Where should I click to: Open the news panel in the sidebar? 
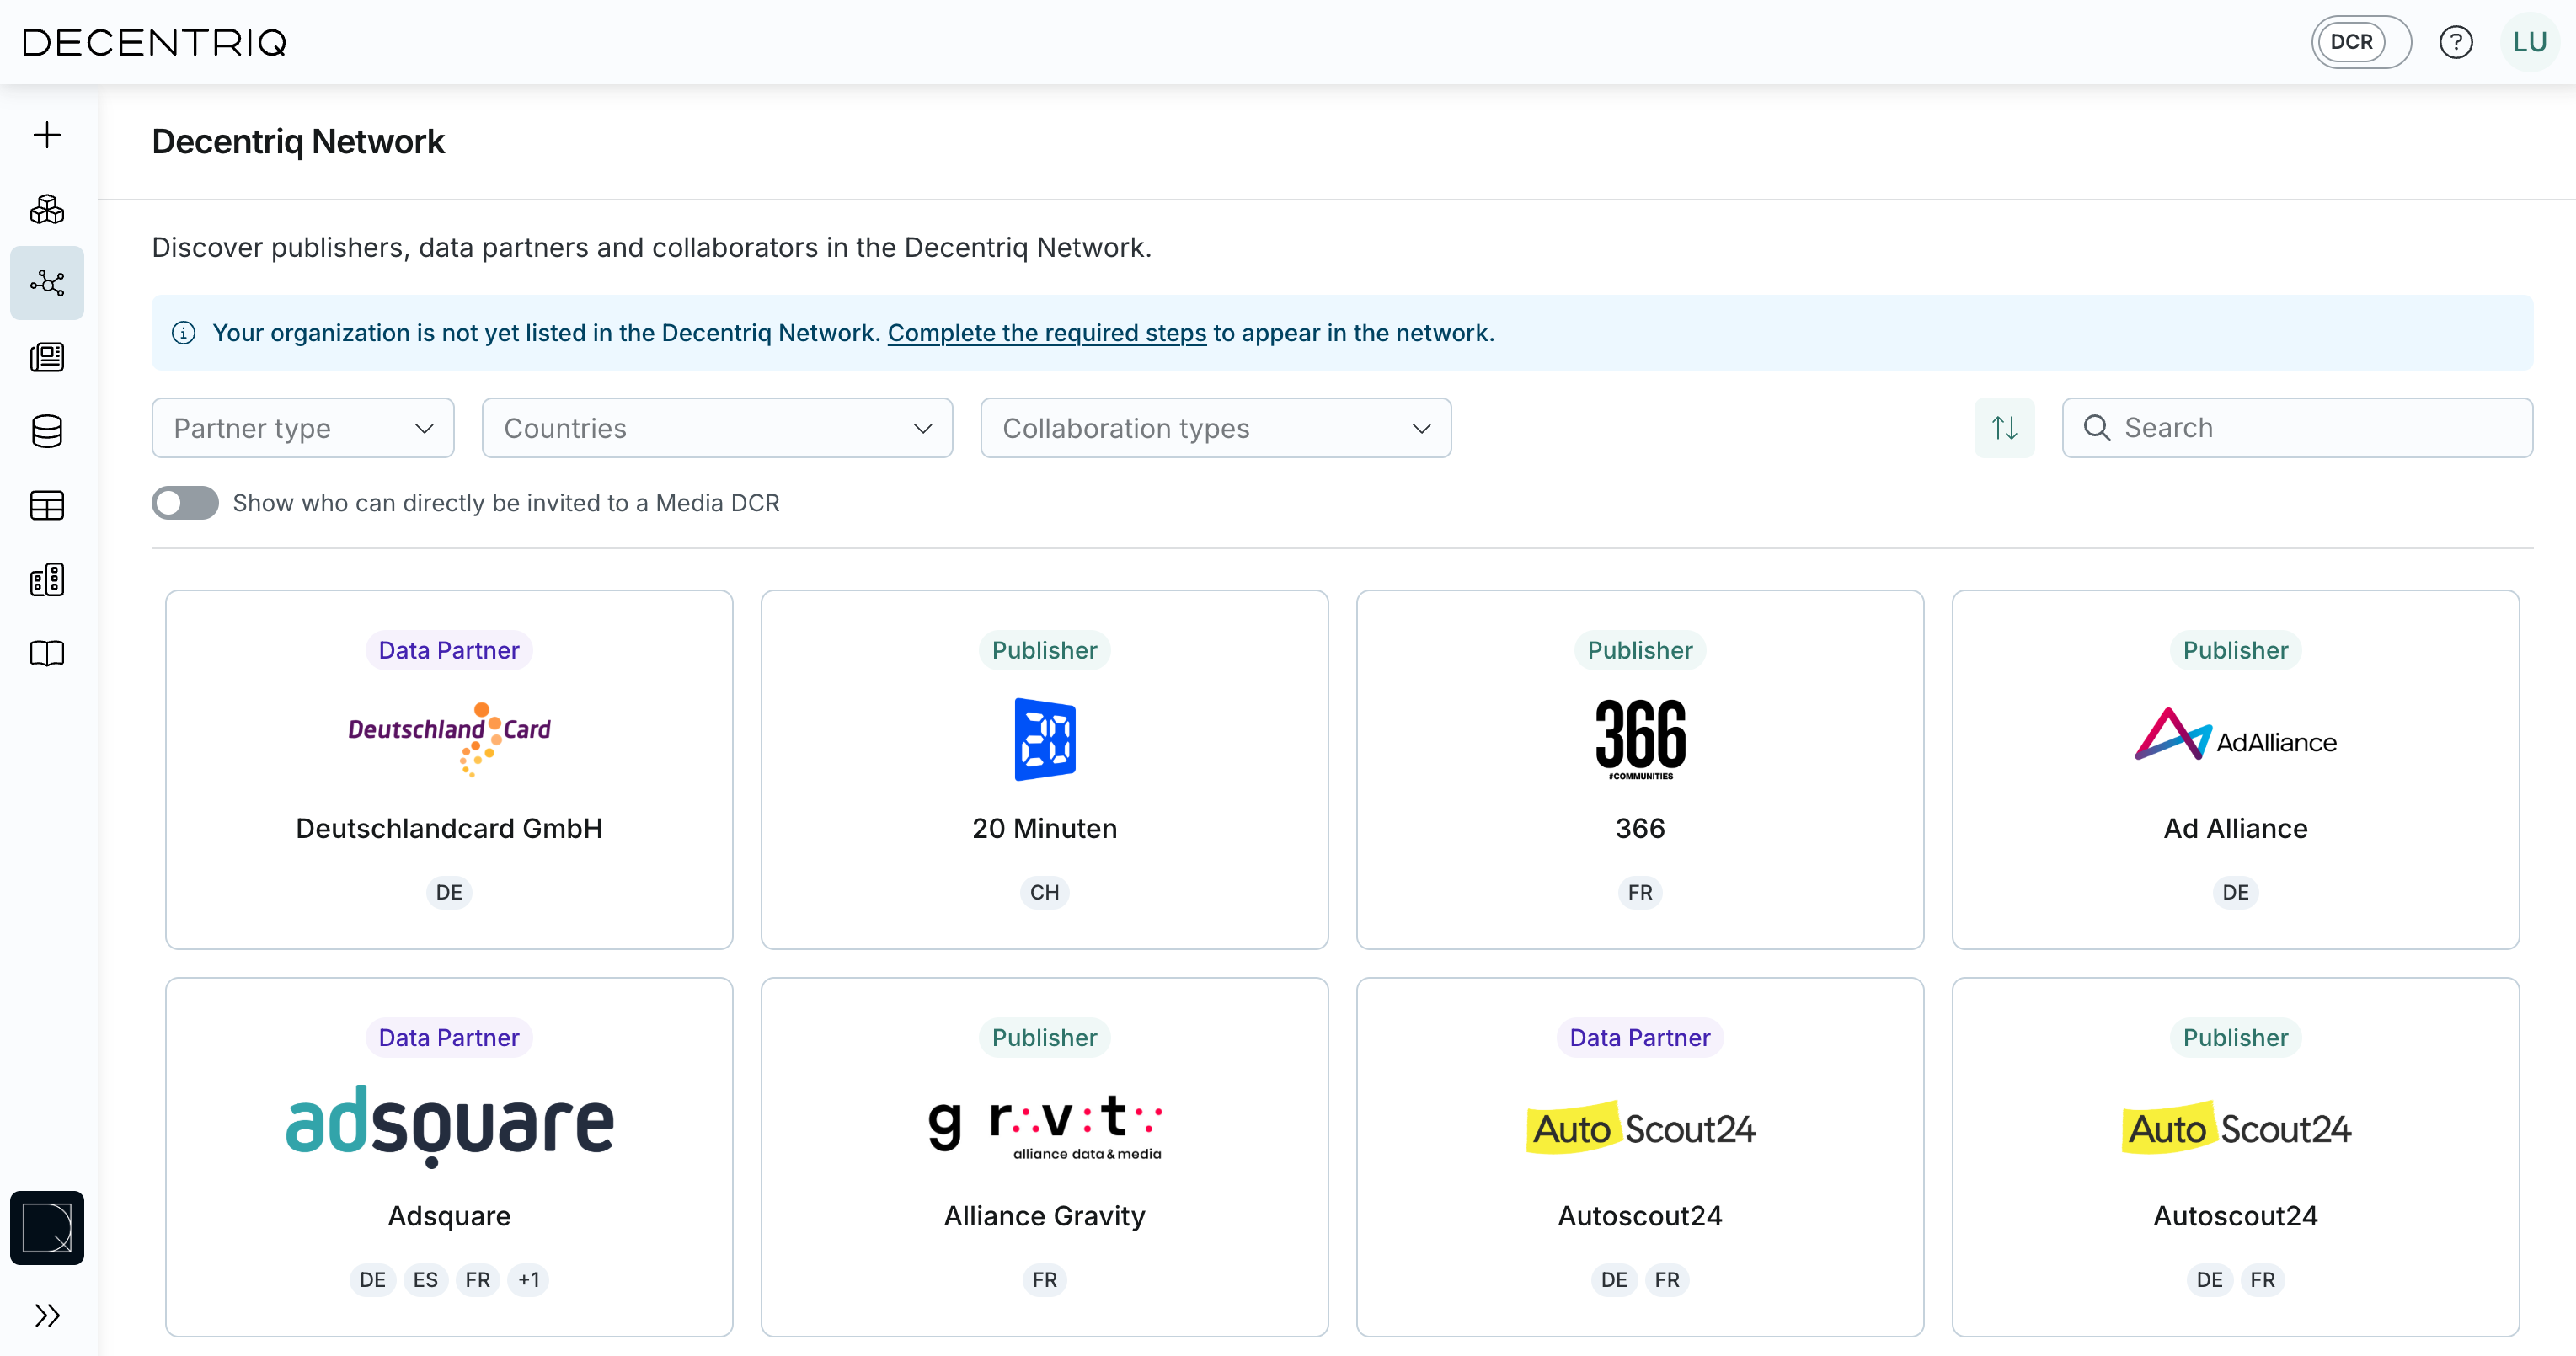[x=46, y=357]
